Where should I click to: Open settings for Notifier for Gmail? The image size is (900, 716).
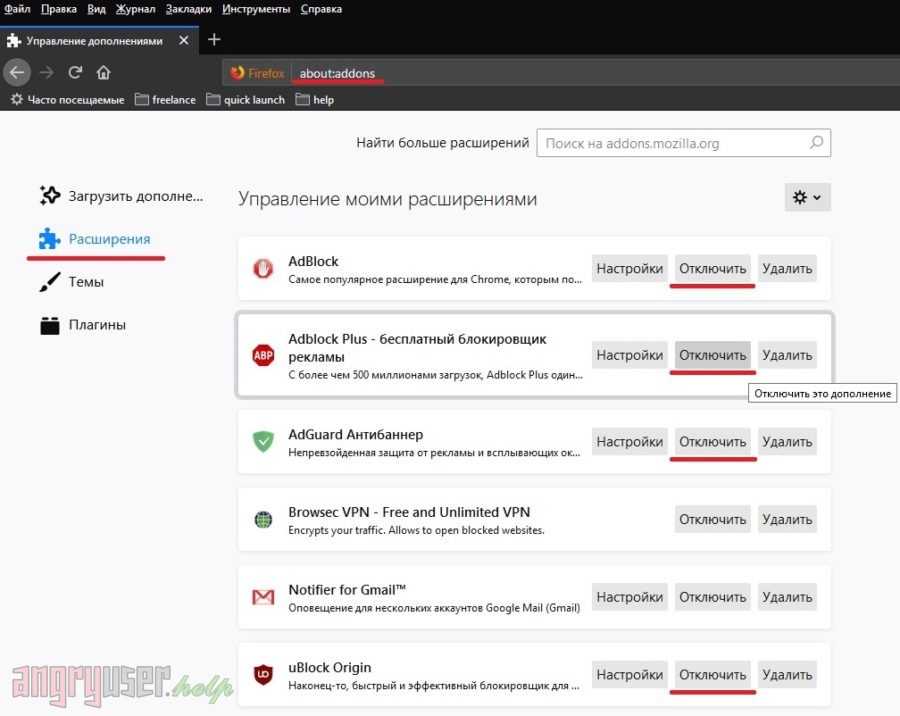[630, 597]
